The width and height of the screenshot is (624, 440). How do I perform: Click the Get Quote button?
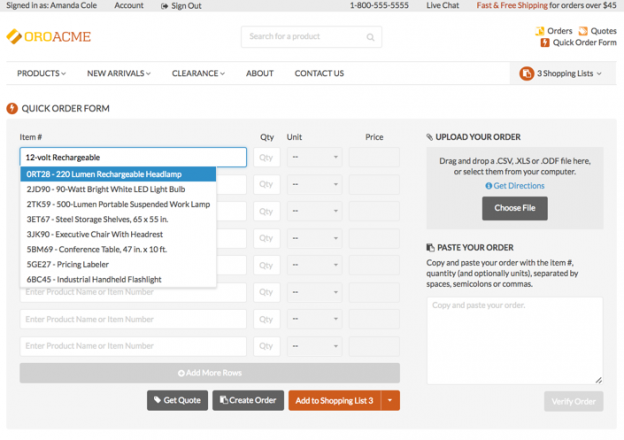pyautogui.click(x=177, y=400)
